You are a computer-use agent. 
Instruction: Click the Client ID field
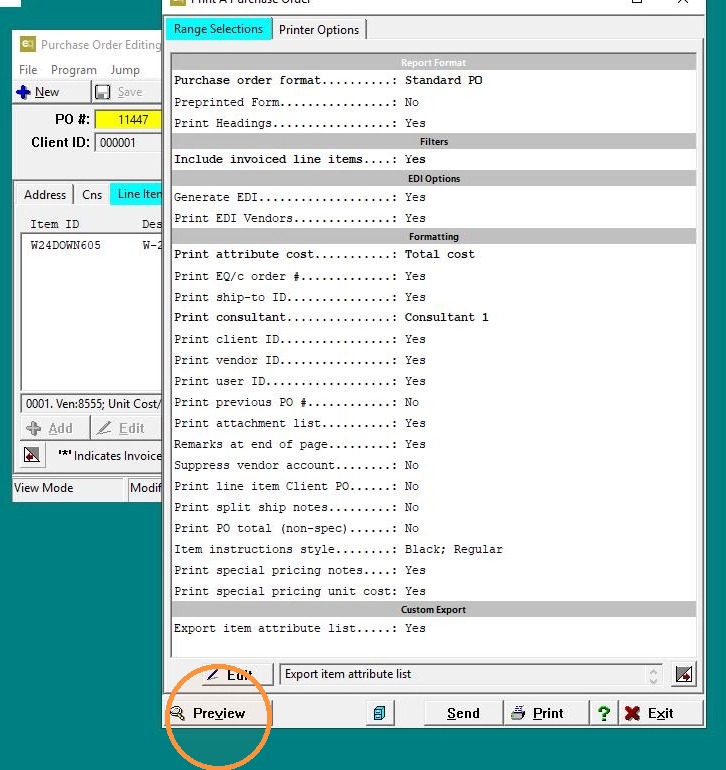[x=128, y=143]
